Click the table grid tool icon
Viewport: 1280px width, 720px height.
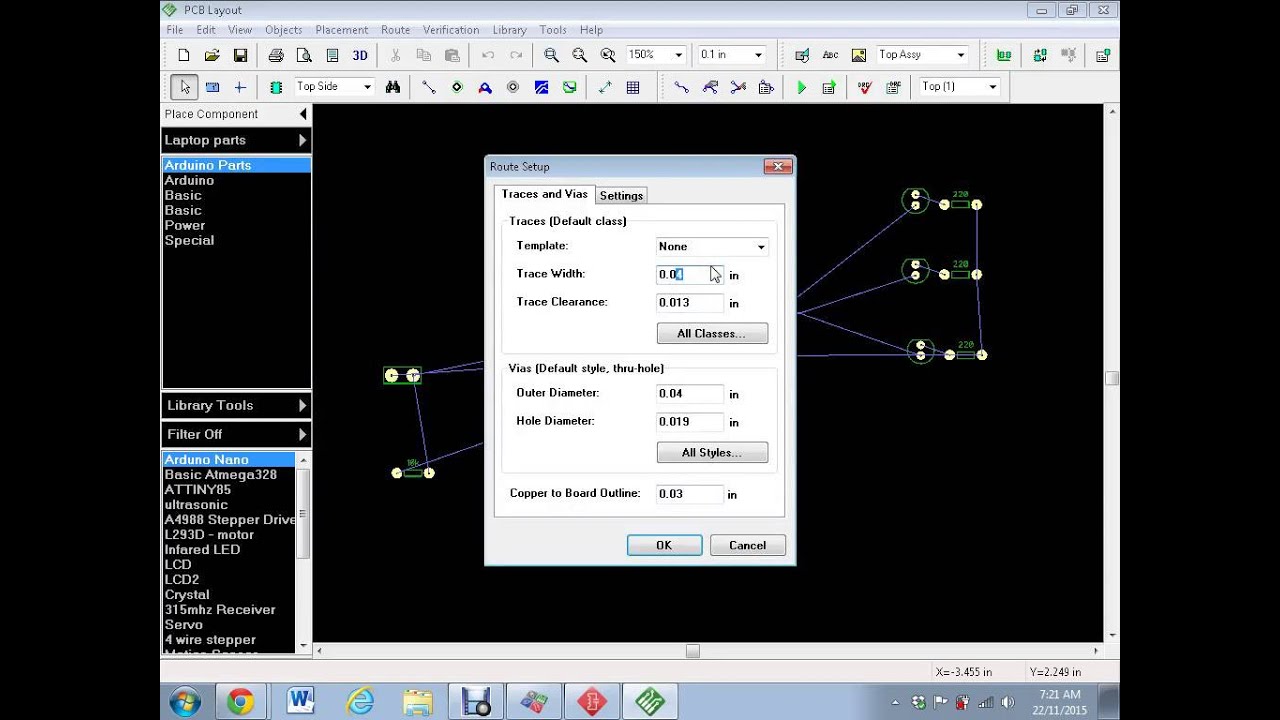633,87
